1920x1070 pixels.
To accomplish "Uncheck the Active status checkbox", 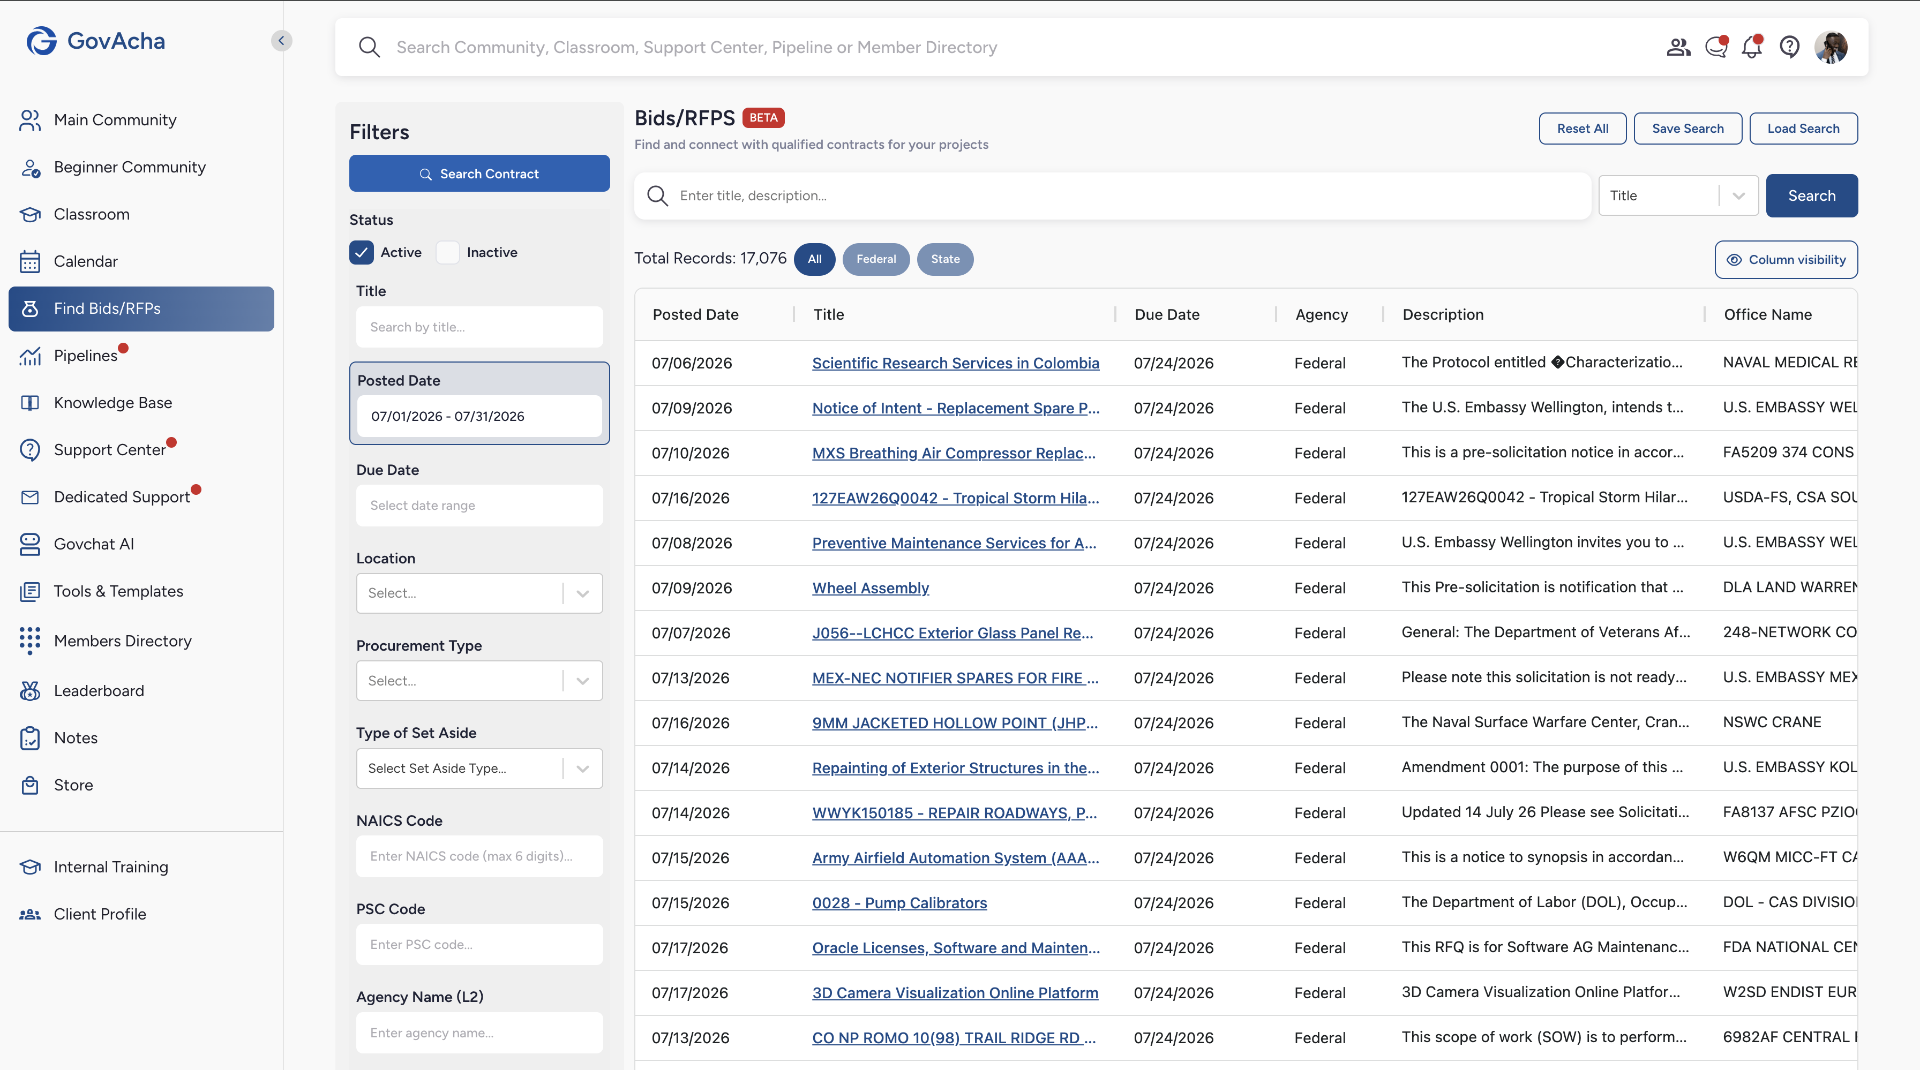I will (362, 253).
